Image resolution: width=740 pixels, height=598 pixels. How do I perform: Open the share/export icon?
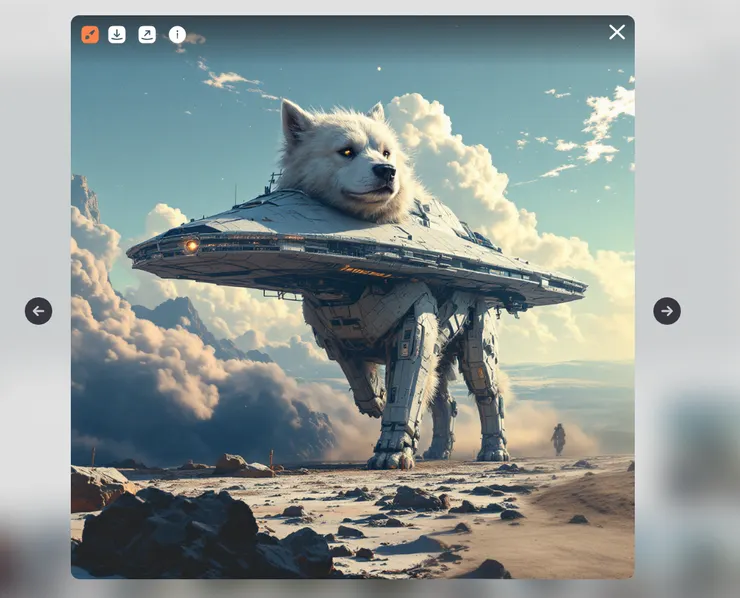pyautogui.click(x=147, y=34)
